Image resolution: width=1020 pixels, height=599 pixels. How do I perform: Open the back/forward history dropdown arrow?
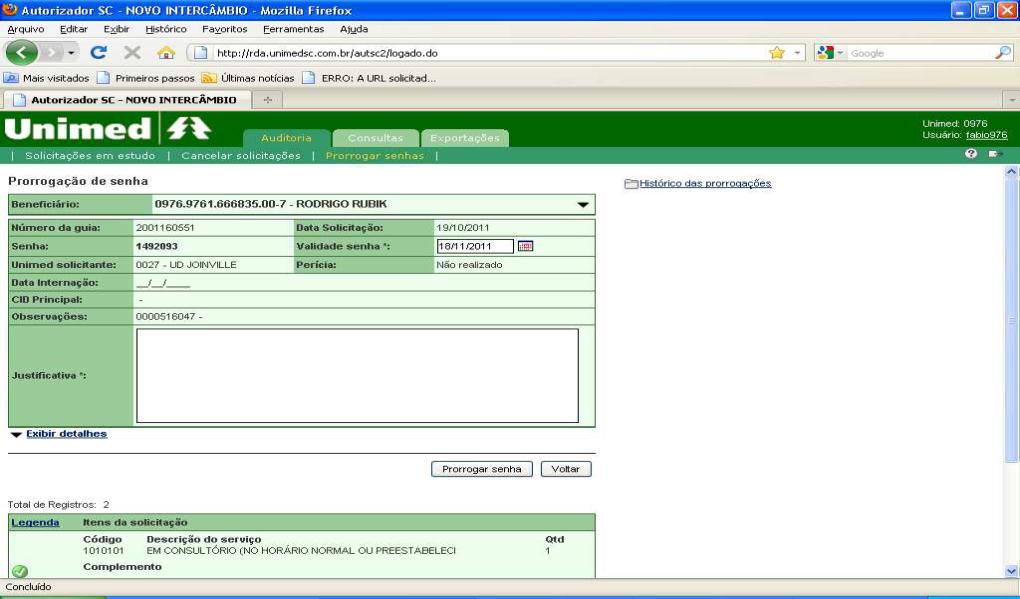tap(71, 53)
